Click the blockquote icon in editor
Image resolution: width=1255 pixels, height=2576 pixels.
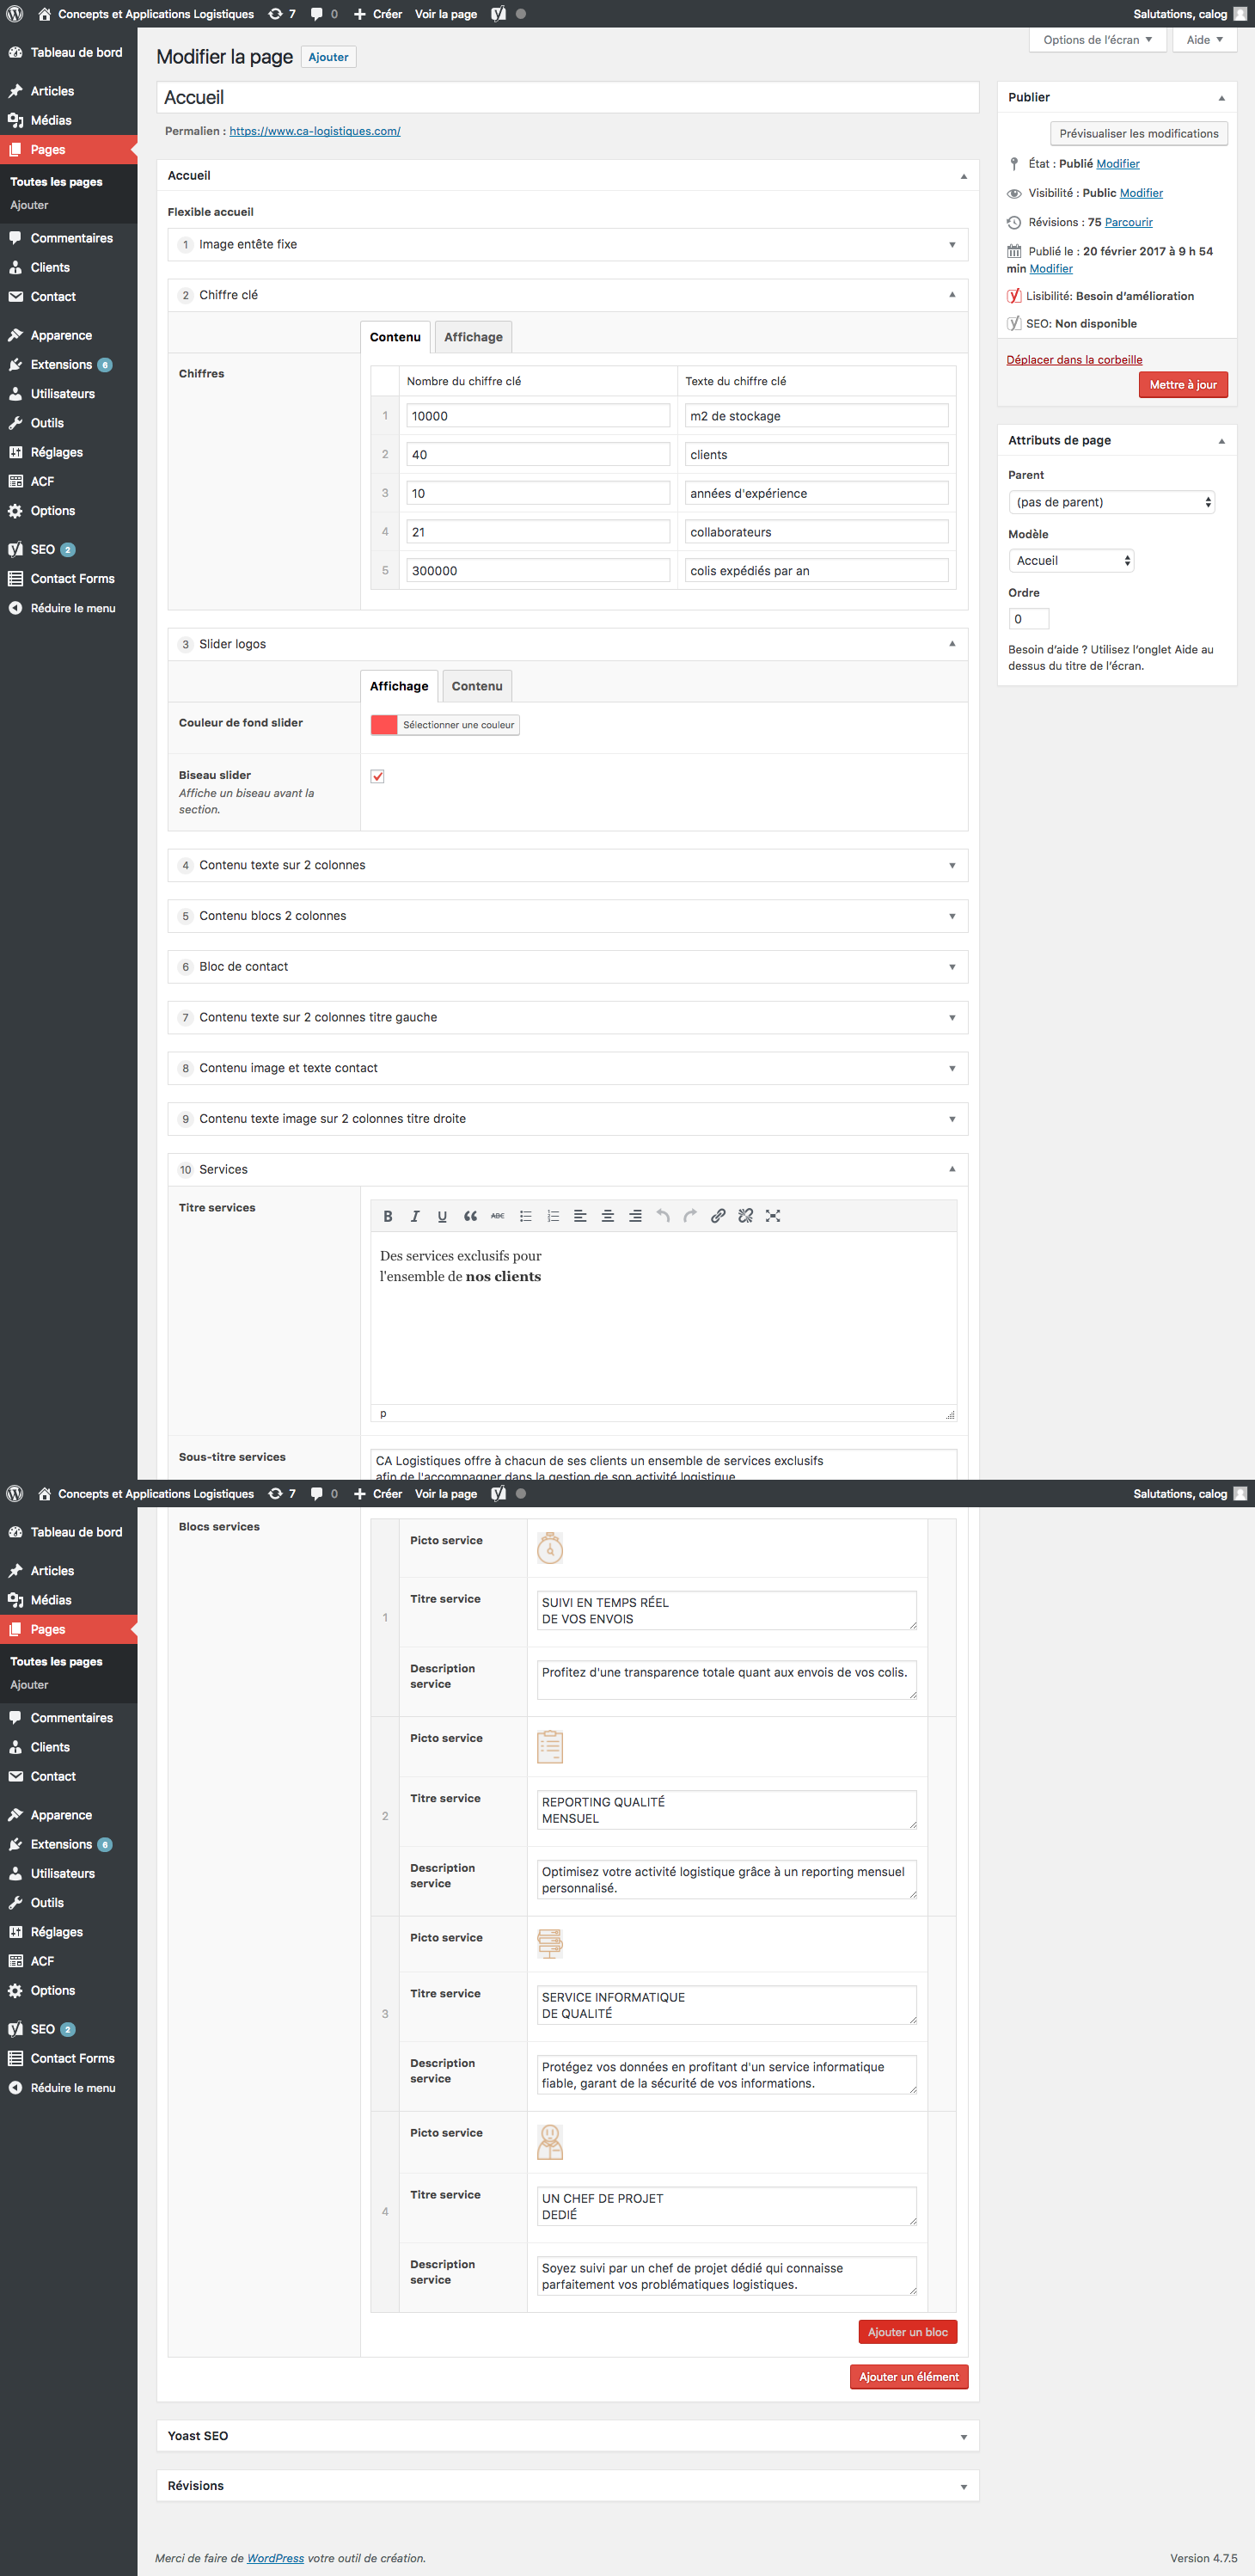(470, 1216)
